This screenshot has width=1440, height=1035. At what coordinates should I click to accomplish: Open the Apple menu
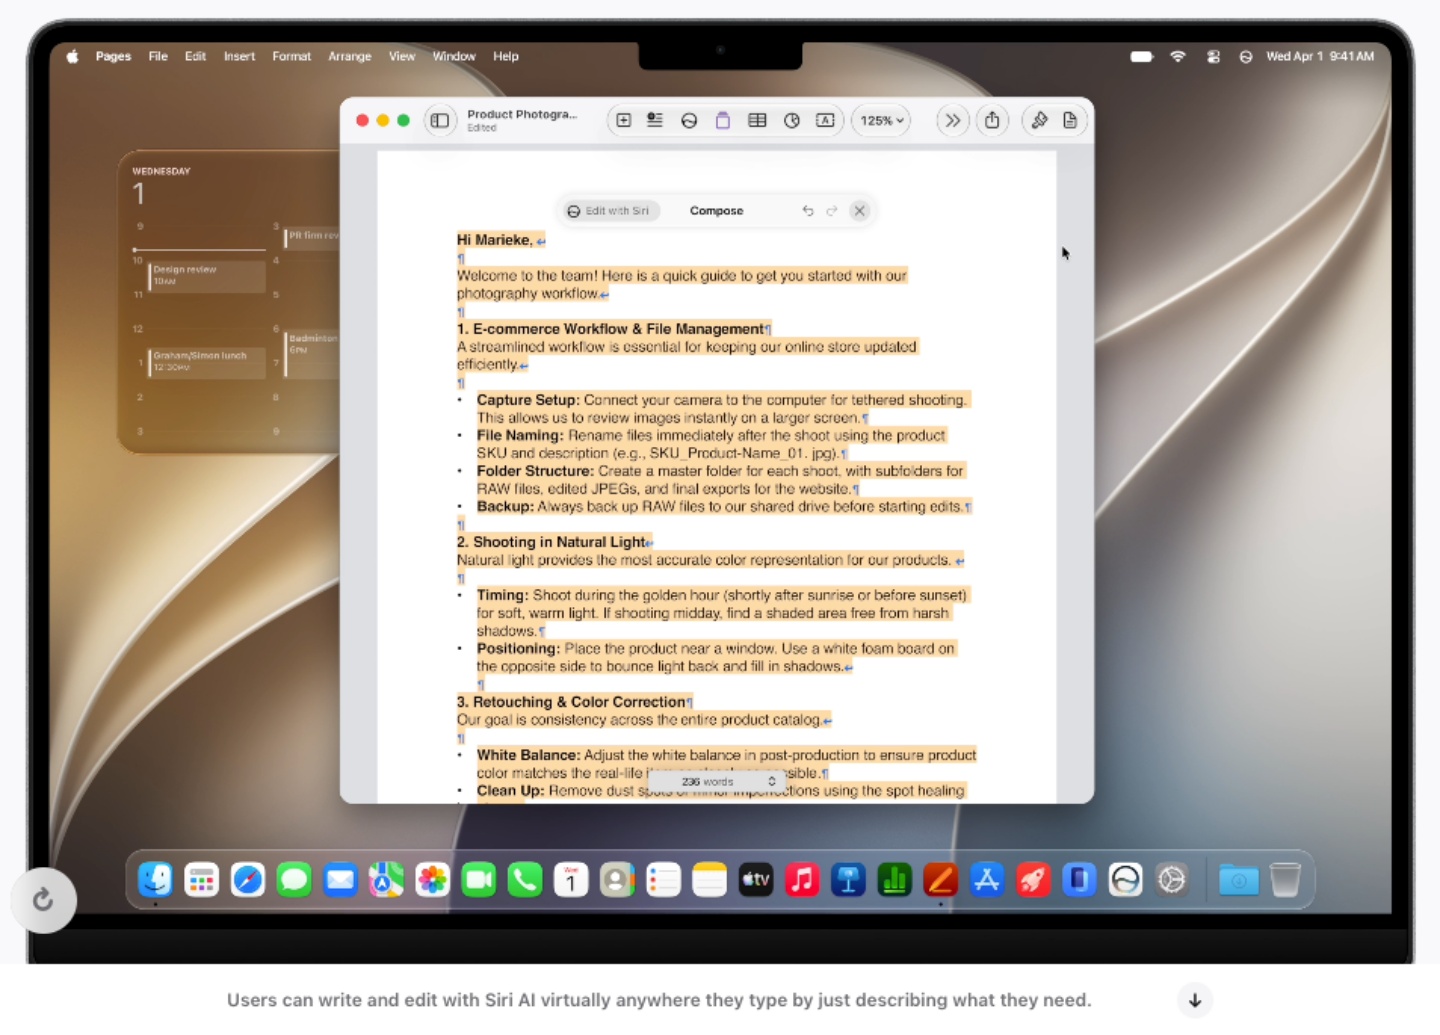73,57
